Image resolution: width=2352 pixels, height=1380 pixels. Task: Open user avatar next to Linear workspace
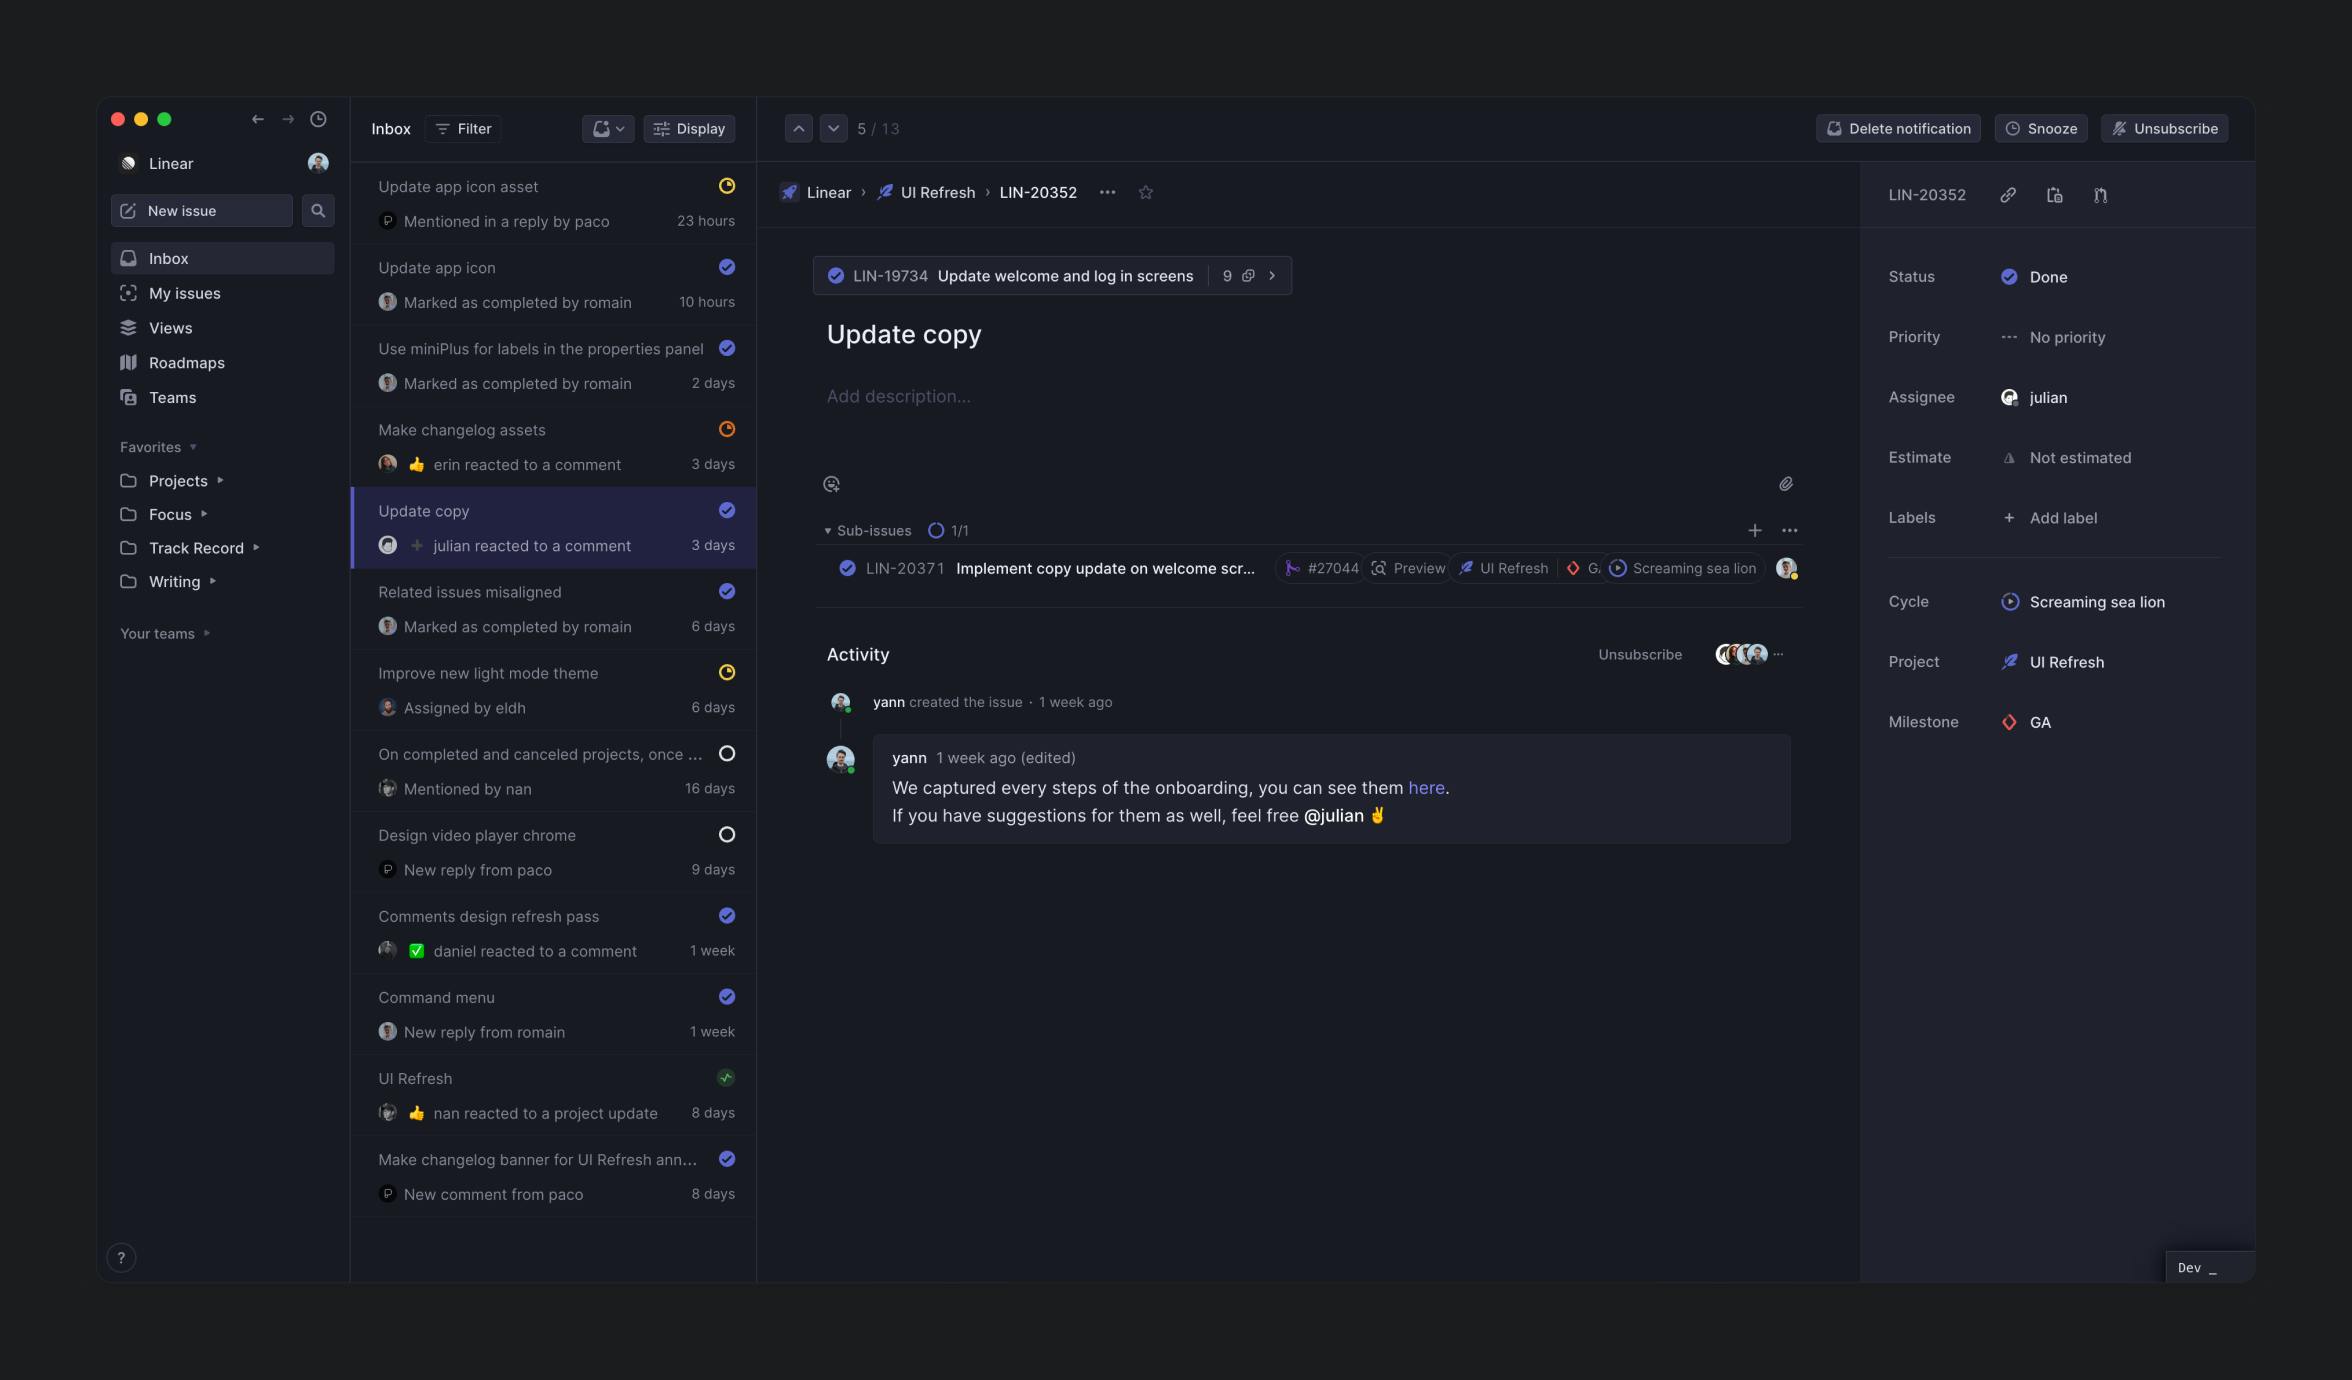318,163
